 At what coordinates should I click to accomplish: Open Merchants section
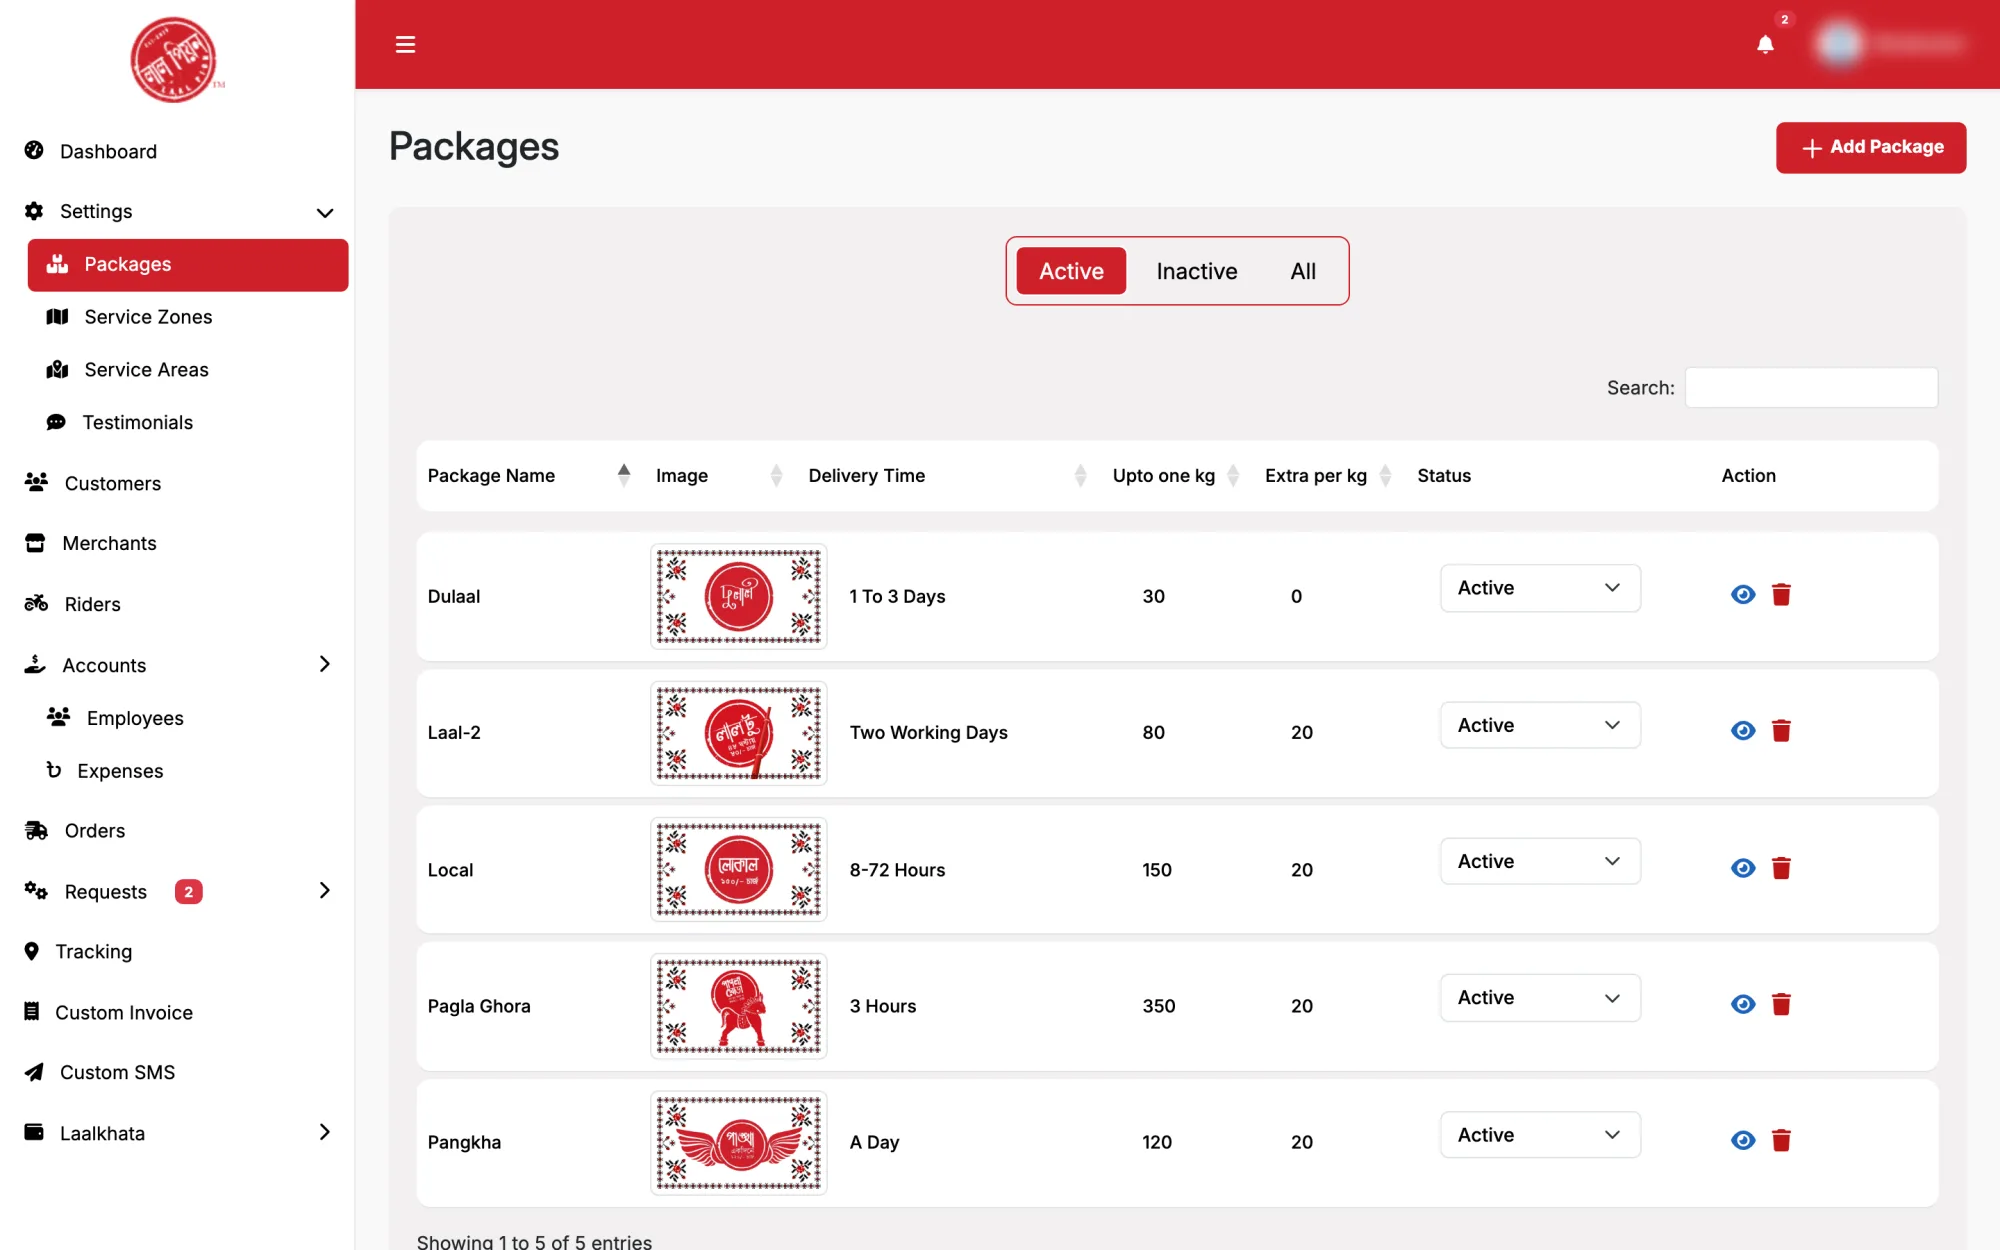(x=109, y=544)
